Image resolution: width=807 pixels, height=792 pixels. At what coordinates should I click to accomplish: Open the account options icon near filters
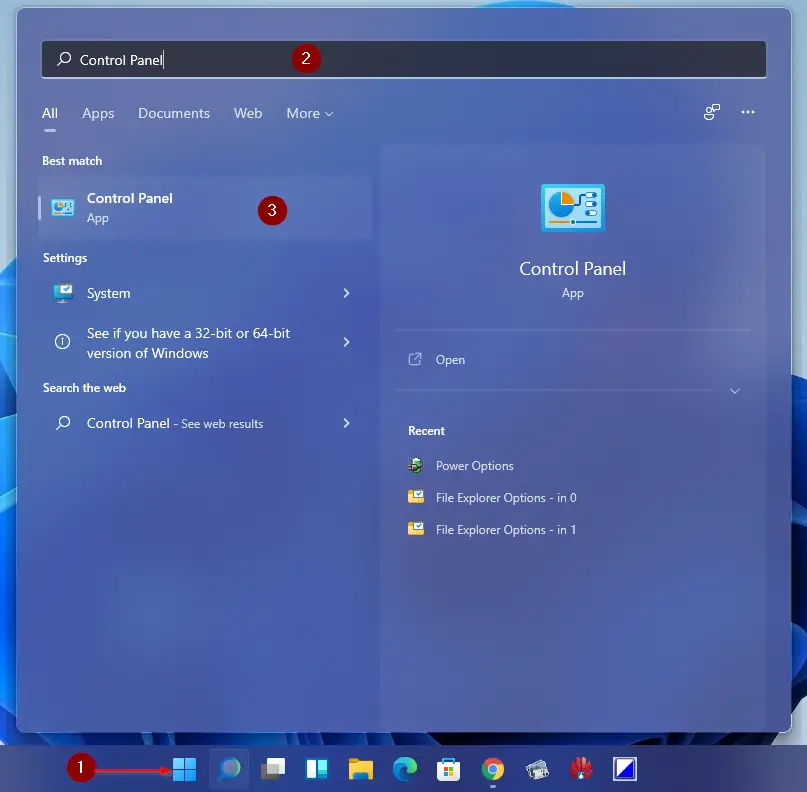[711, 113]
